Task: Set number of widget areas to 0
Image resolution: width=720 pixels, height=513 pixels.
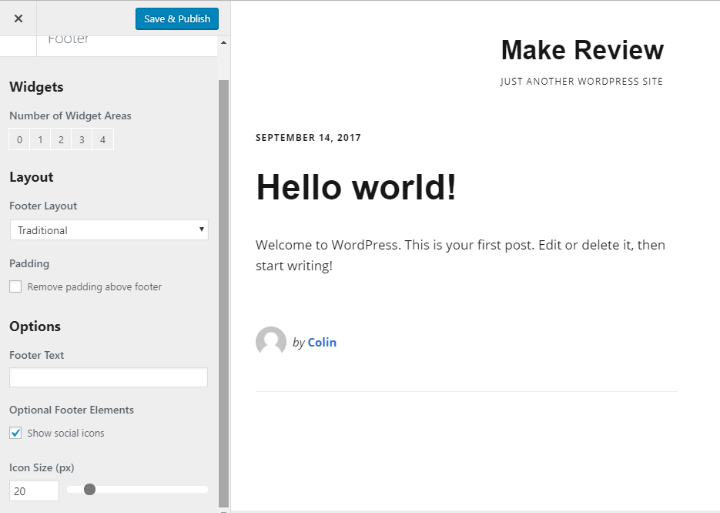Action: click(19, 140)
